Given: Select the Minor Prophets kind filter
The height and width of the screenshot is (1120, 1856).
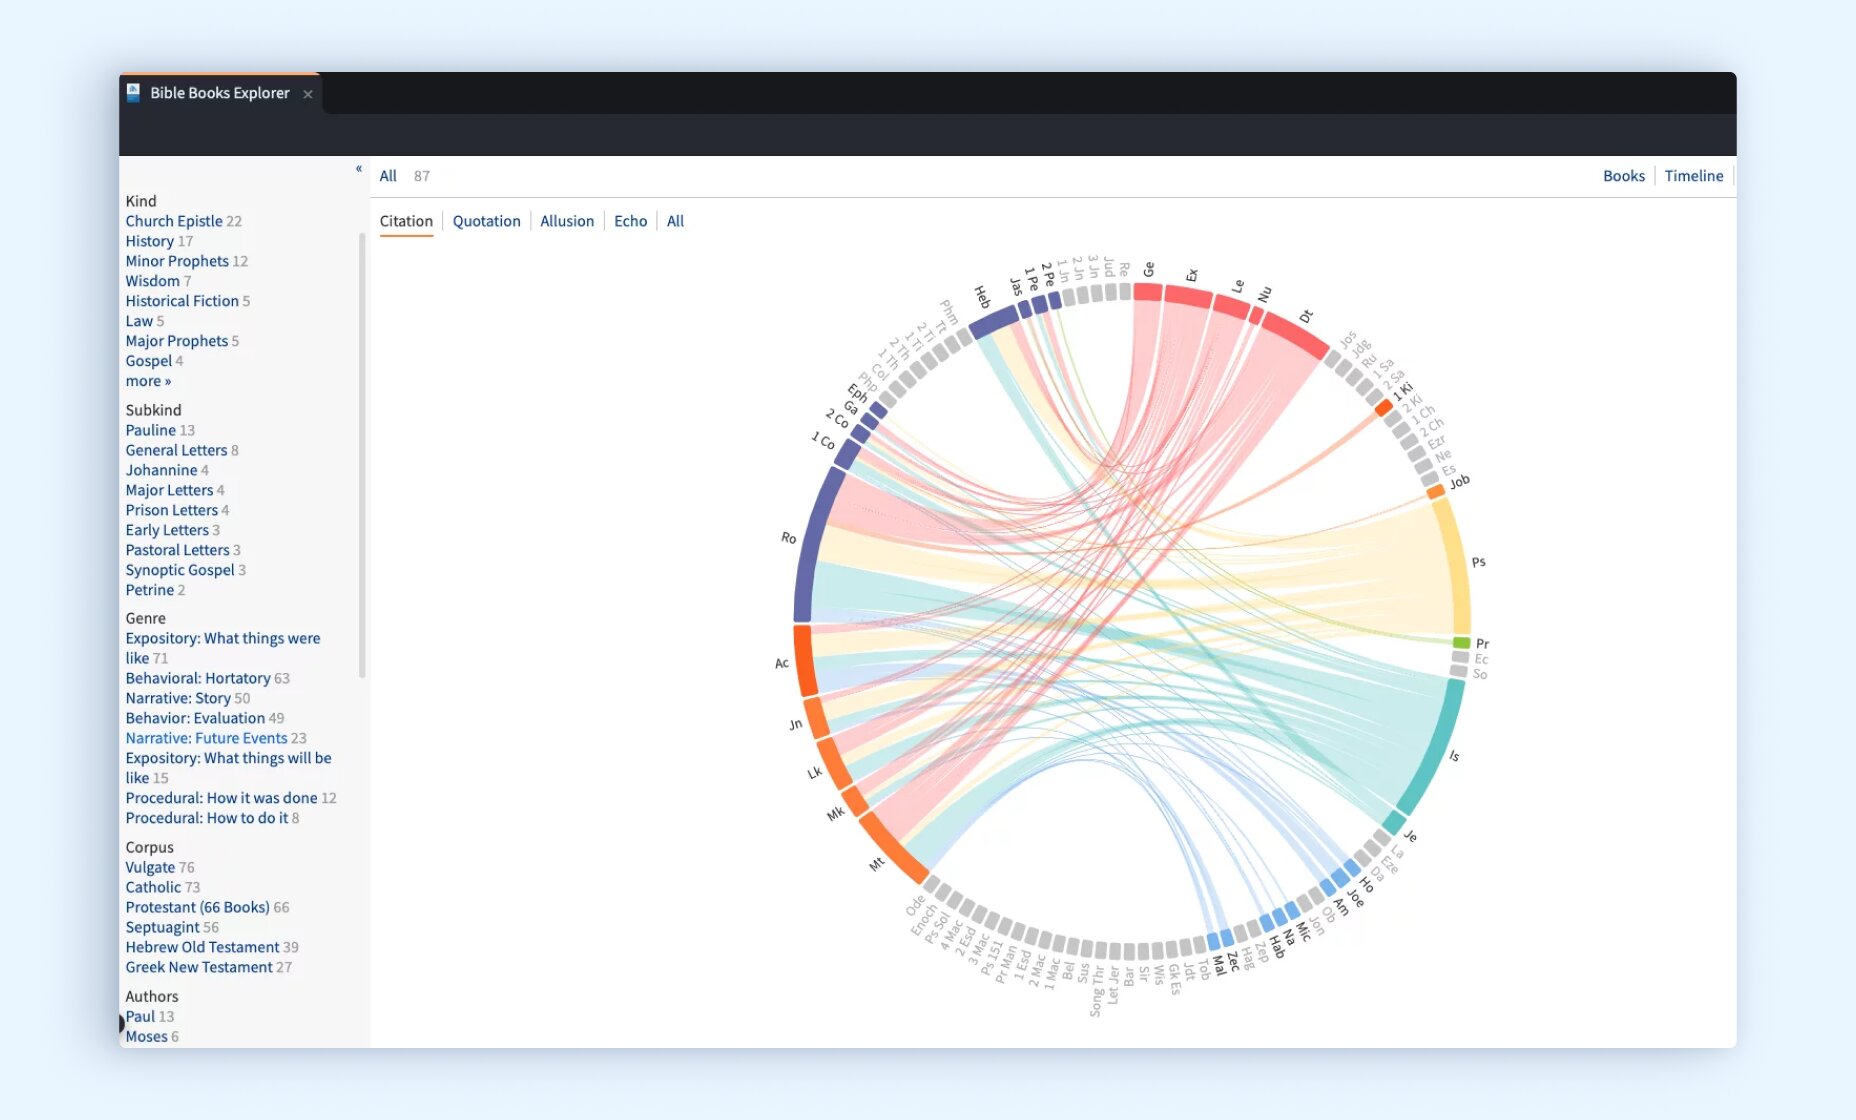Looking at the screenshot, I should (177, 261).
